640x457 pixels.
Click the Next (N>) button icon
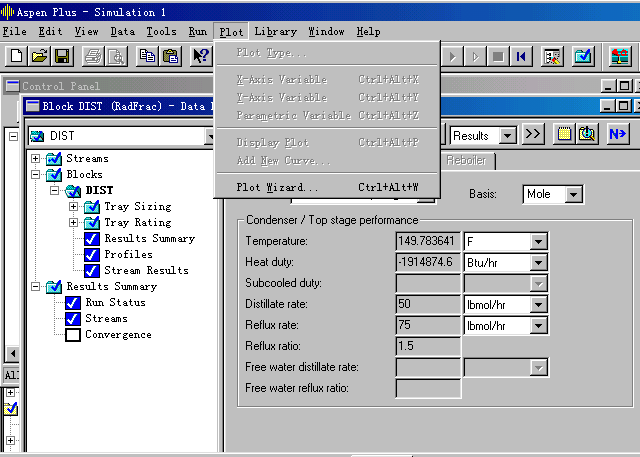click(x=617, y=134)
